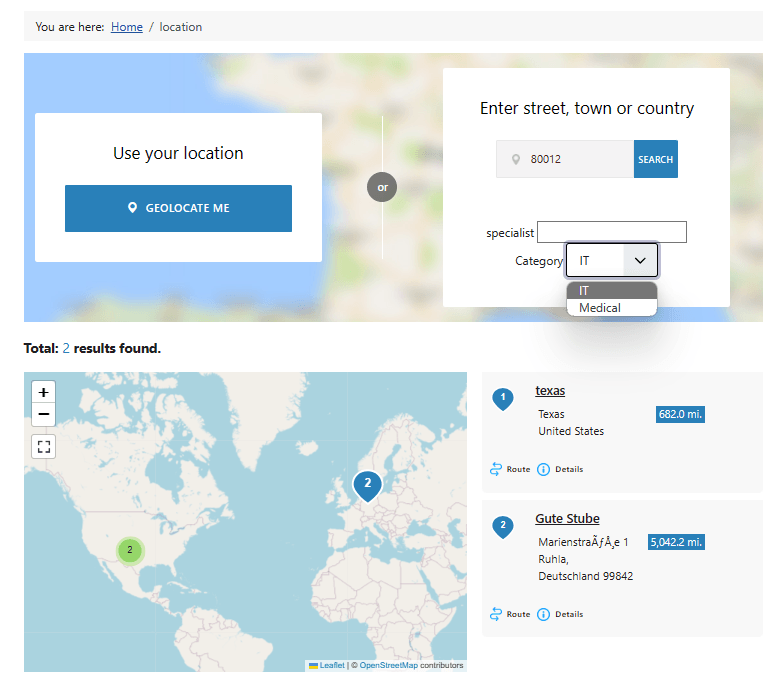768x697 pixels.
Task: Open the texas location title link
Action: coord(550,391)
